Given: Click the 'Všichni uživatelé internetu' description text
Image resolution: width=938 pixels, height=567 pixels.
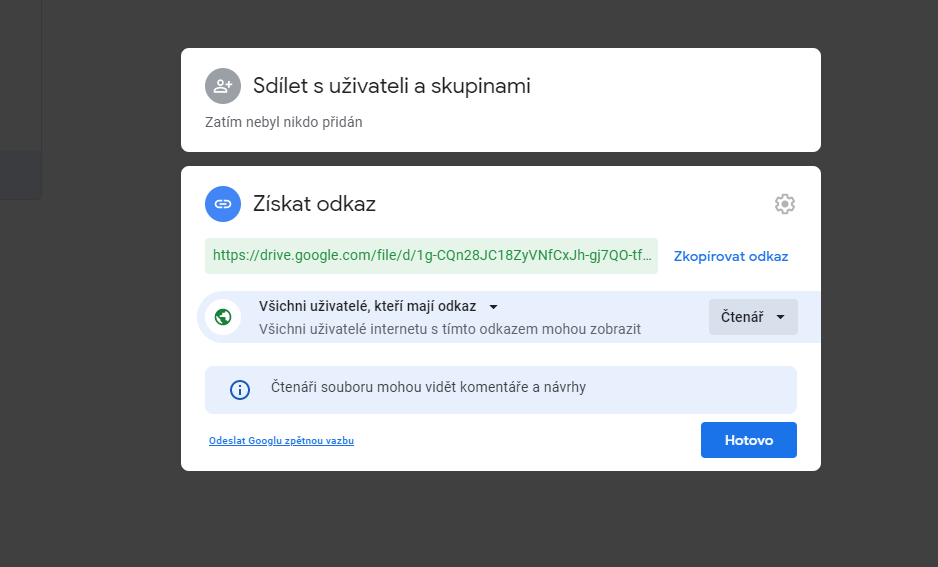Looking at the screenshot, I should click(x=449, y=328).
